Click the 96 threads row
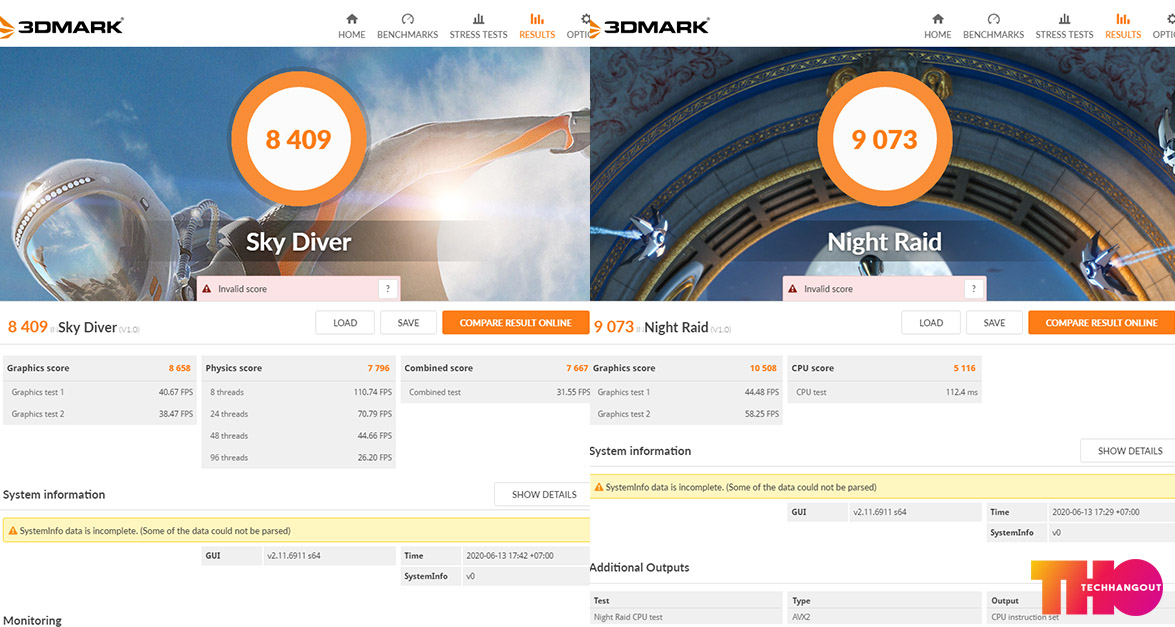This screenshot has width=1175, height=627. click(298, 457)
